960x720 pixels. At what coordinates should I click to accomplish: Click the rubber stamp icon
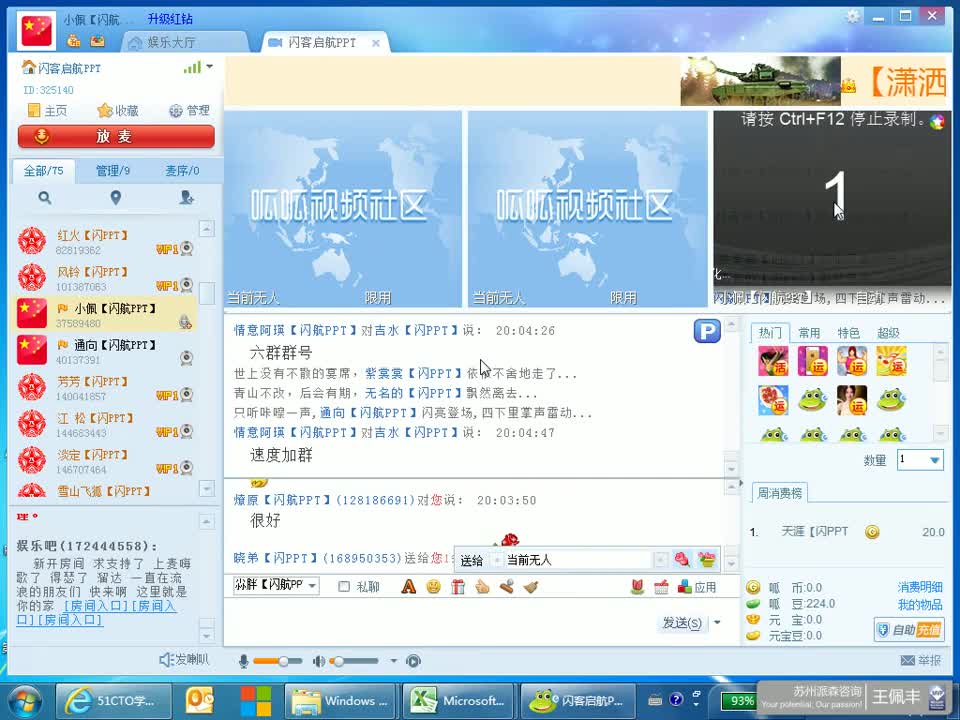[506, 587]
